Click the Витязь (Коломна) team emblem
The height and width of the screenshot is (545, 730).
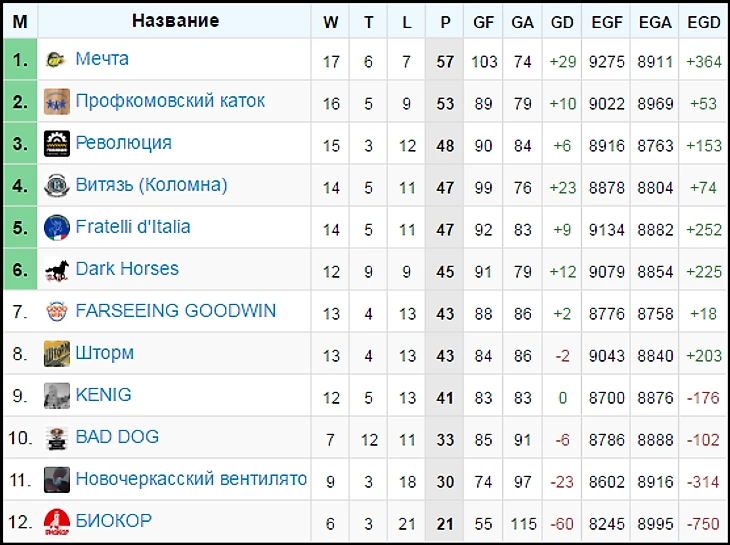pos(57,185)
